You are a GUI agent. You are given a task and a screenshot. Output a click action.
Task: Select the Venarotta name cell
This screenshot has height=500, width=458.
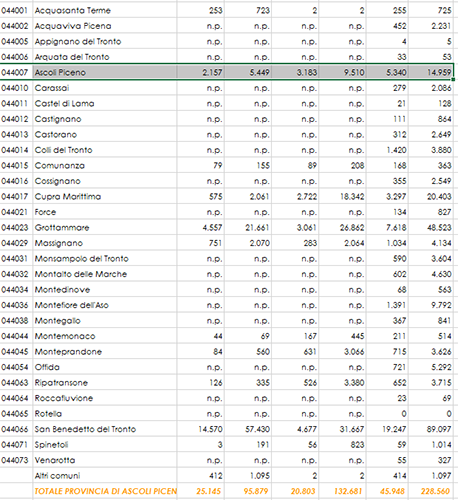pyautogui.click(x=105, y=460)
